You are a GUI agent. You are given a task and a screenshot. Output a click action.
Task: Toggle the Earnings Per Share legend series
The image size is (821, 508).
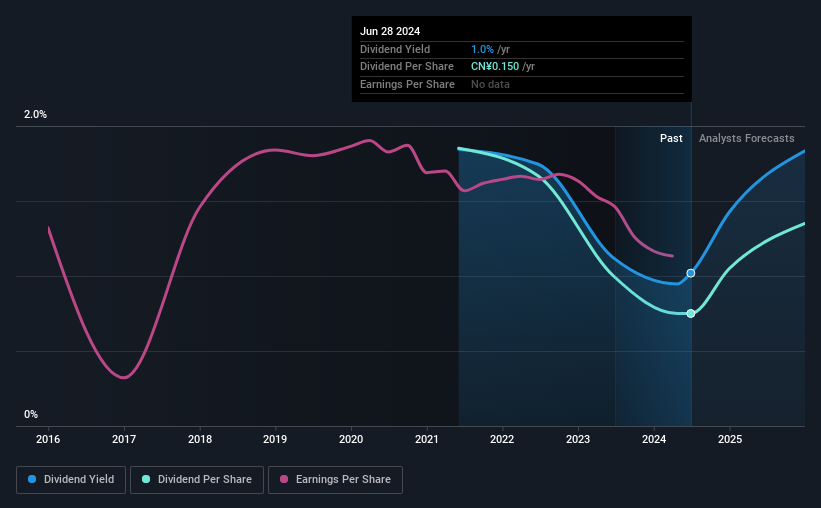(335, 480)
